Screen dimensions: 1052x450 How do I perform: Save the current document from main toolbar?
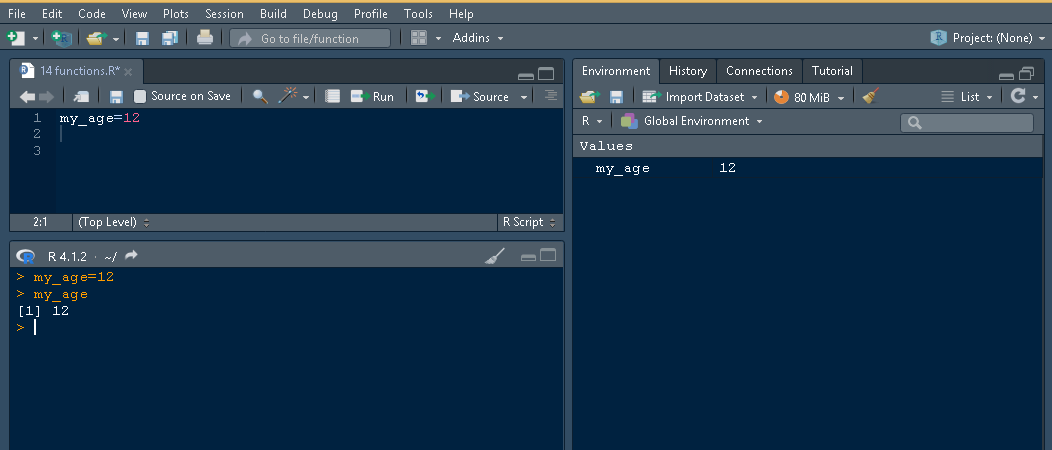tap(142, 38)
